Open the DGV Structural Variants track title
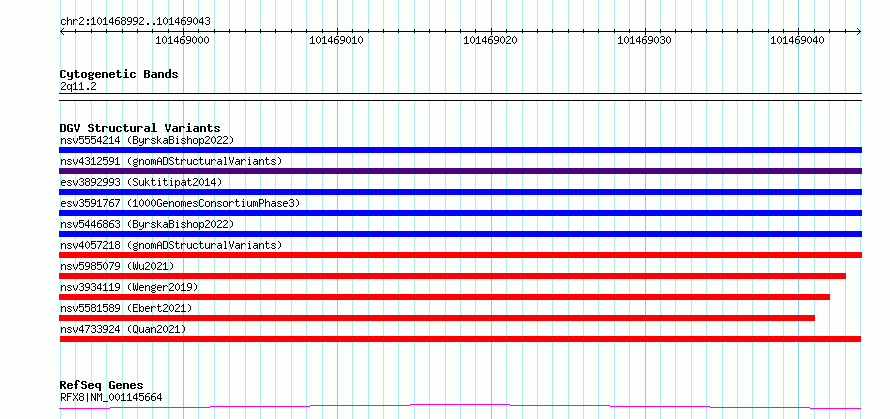The height and width of the screenshot is (419, 890). click(140, 128)
